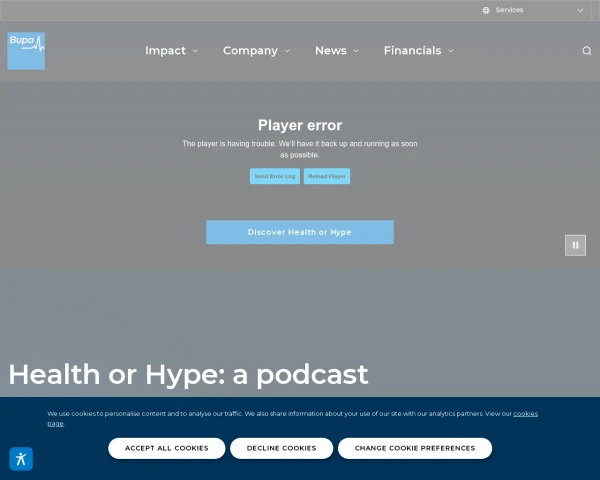Decline cookies
Image resolution: width=600 pixels, height=480 pixels.
click(x=282, y=448)
